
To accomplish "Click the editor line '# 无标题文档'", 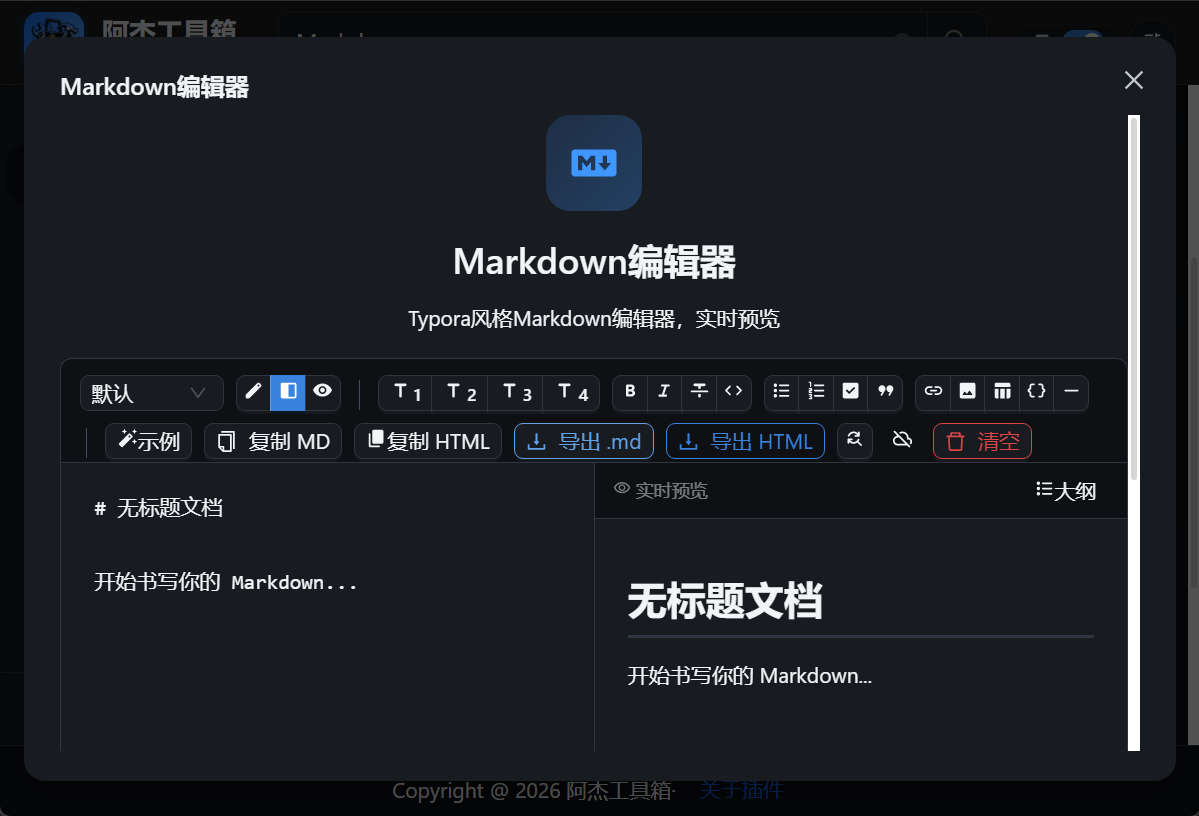I will pyautogui.click(x=158, y=508).
